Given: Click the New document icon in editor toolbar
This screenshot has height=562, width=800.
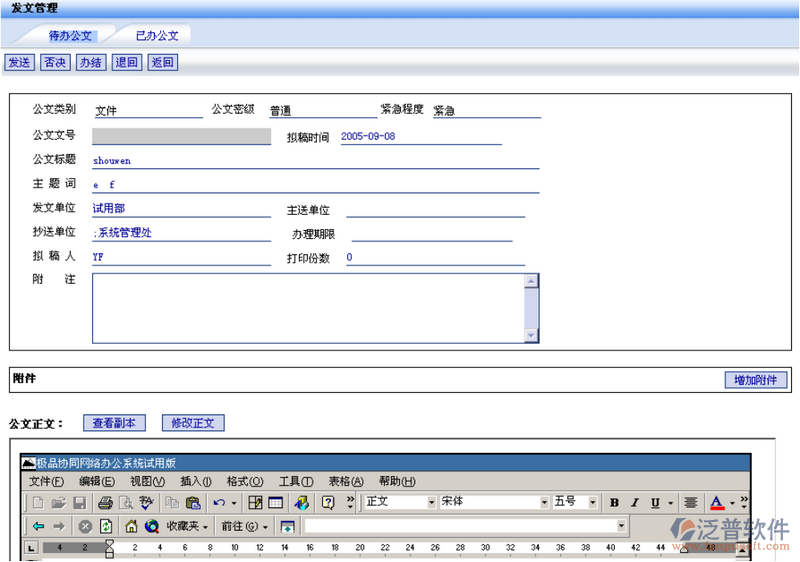Looking at the screenshot, I should pos(38,503).
